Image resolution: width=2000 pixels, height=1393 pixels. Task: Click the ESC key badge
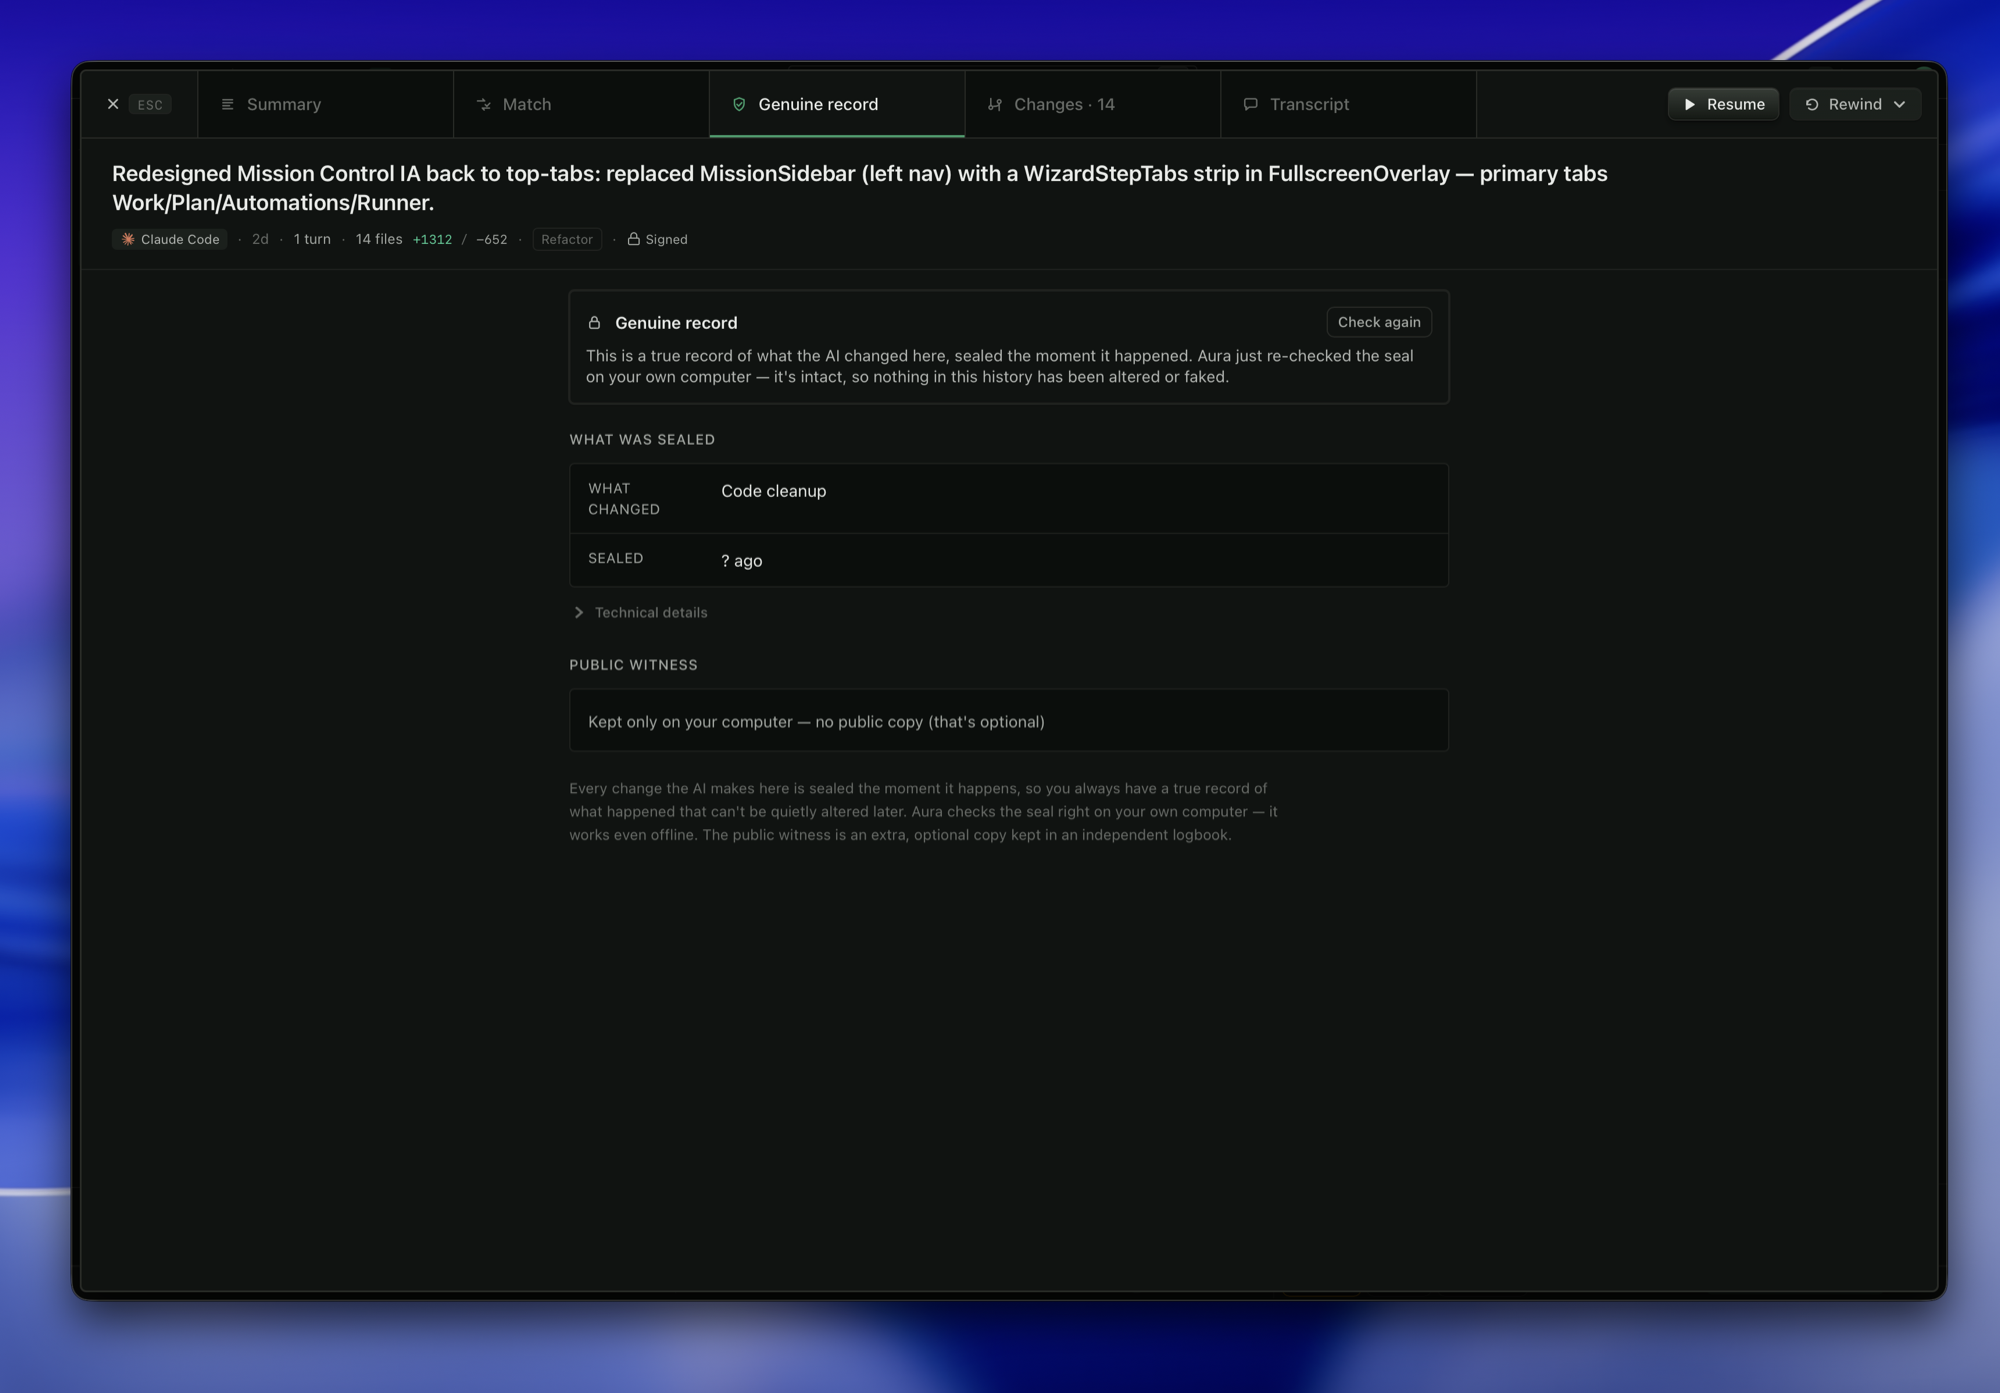150,105
